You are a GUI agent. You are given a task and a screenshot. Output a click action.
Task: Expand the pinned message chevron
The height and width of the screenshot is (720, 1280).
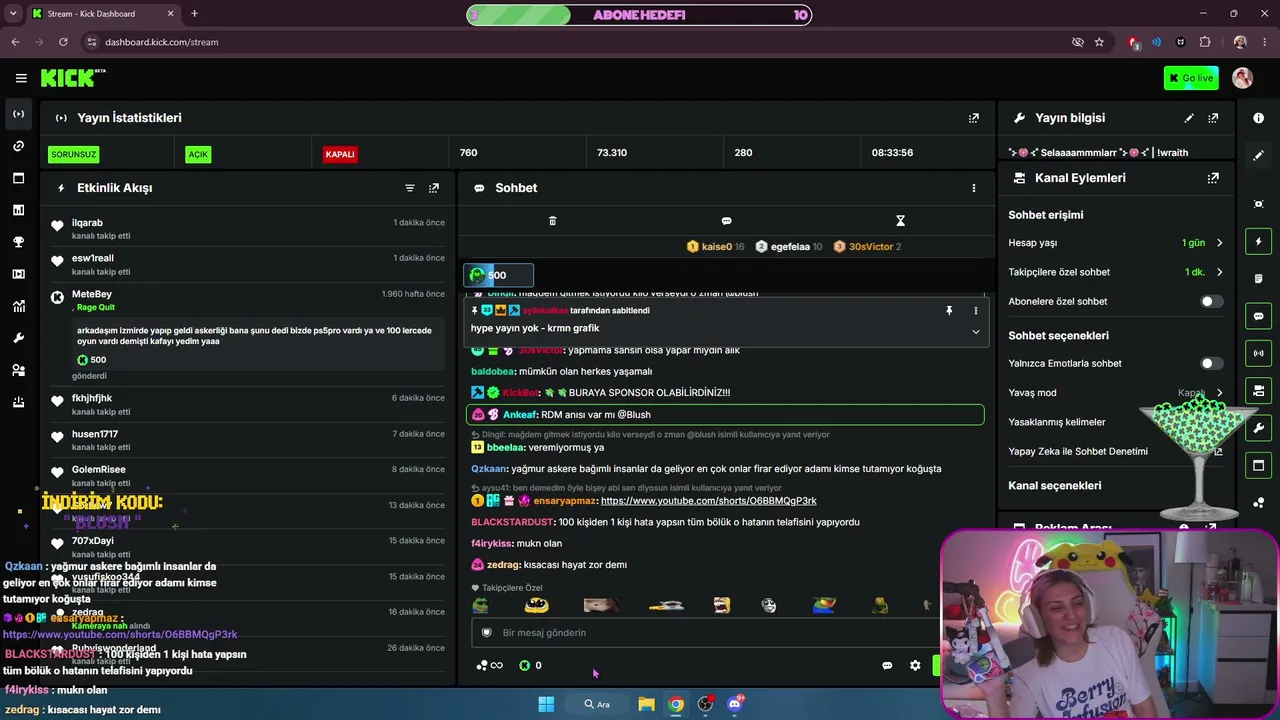(x=975, y=332)
